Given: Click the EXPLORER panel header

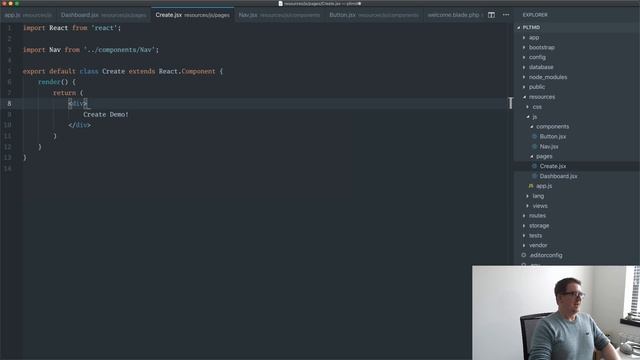Looking at the screenshot, I should coord(535,15).
